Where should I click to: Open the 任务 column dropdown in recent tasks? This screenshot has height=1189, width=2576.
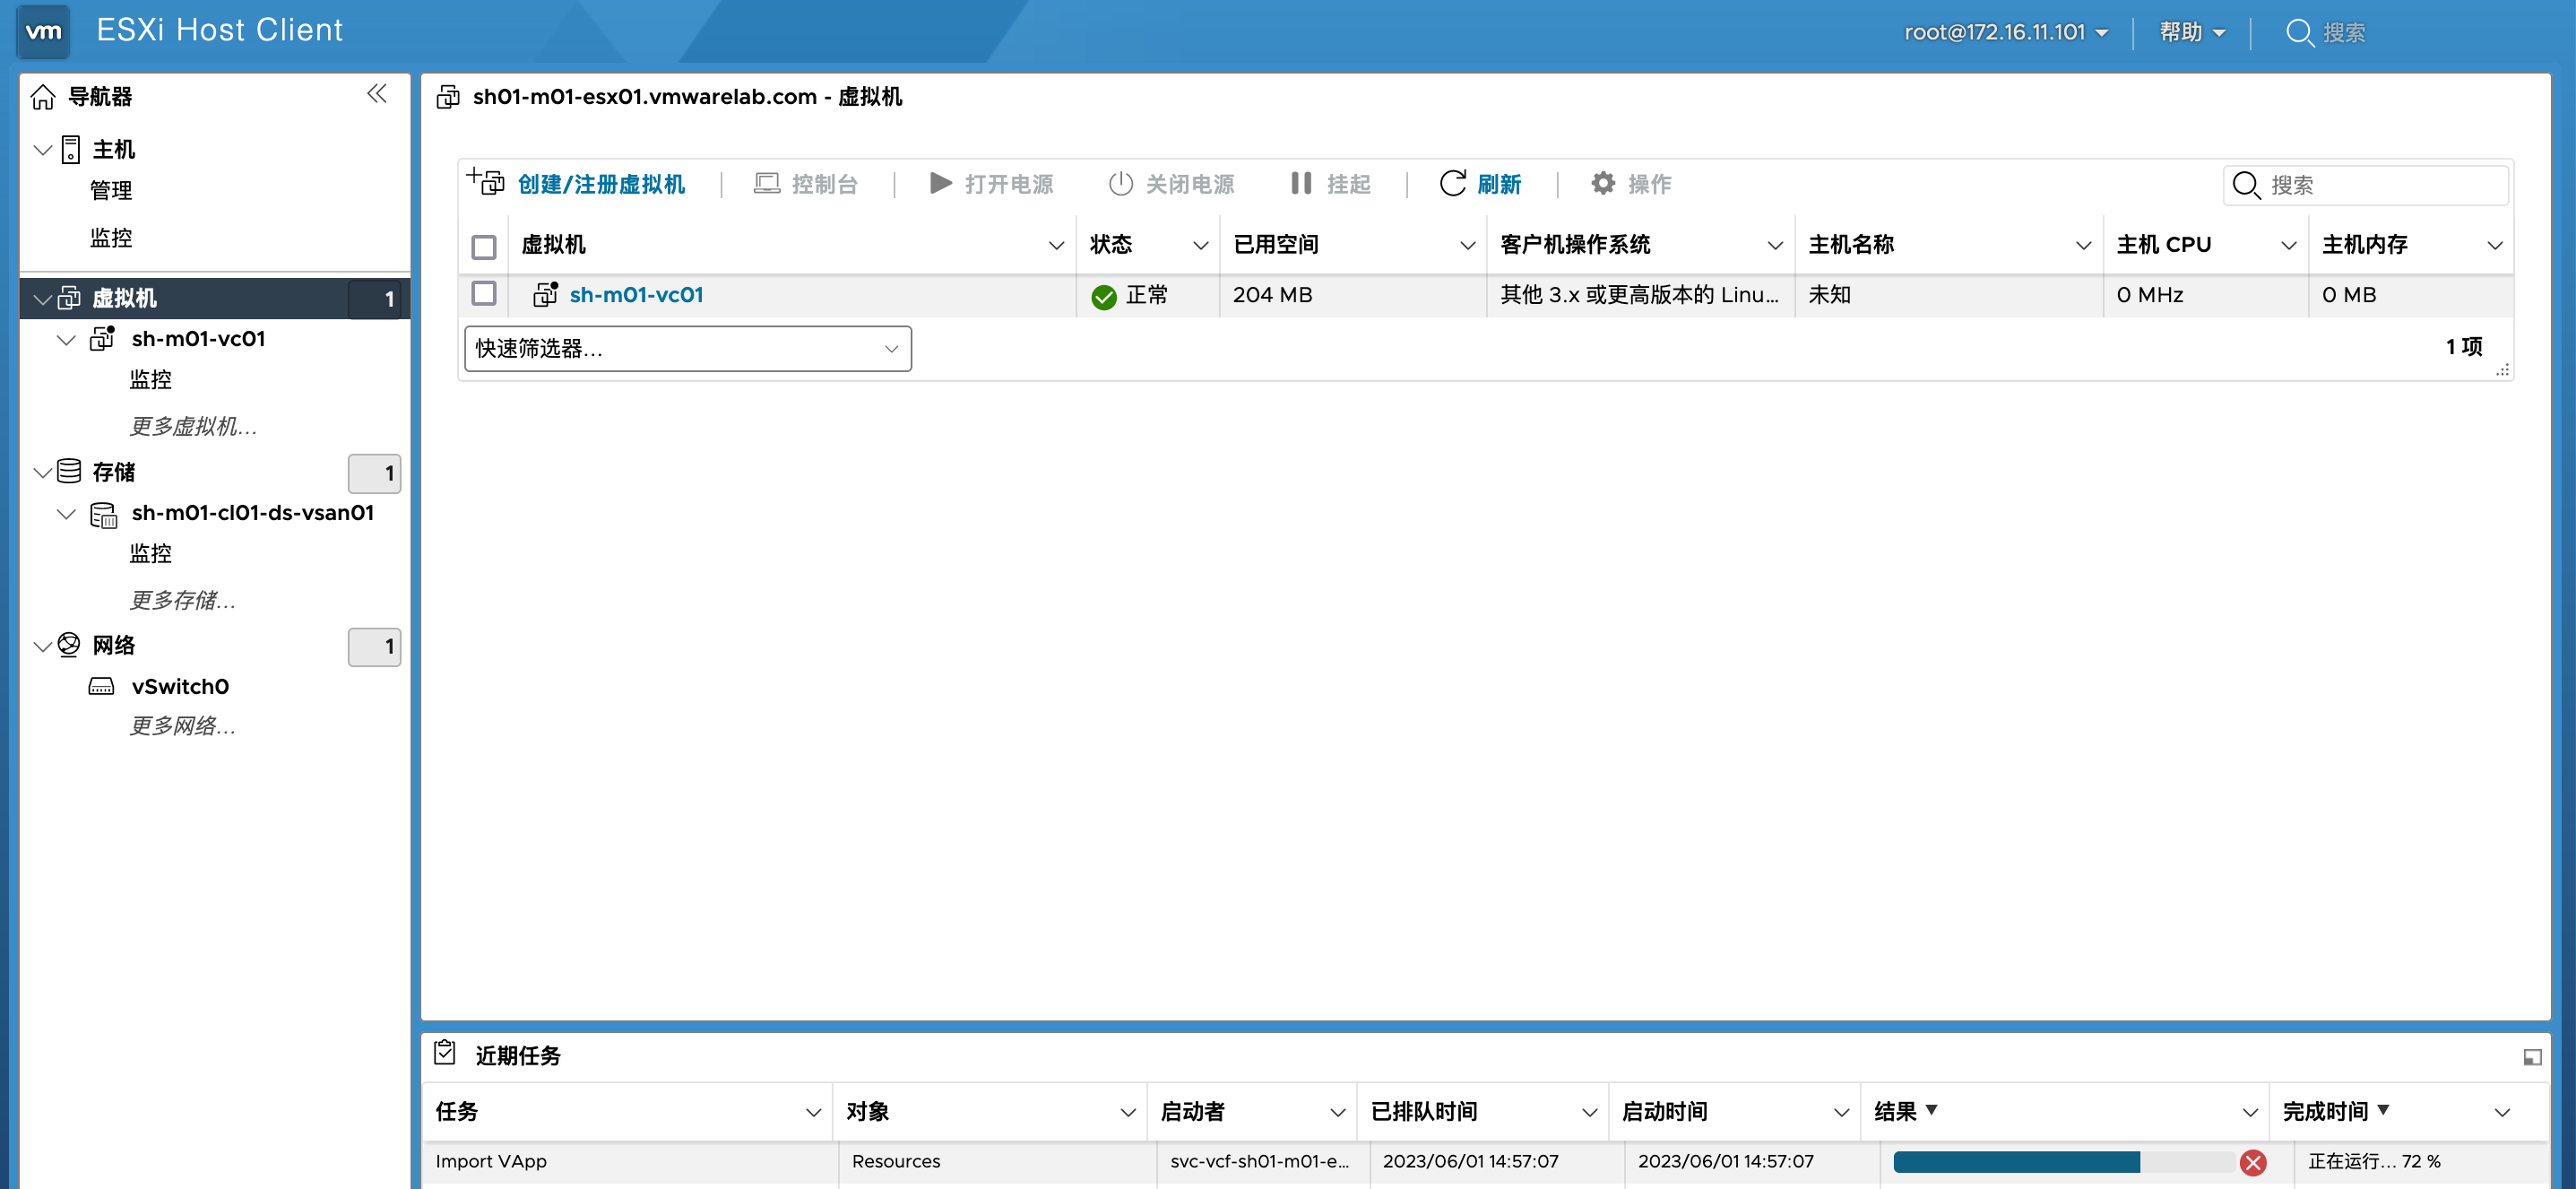tap(814, 1113)
